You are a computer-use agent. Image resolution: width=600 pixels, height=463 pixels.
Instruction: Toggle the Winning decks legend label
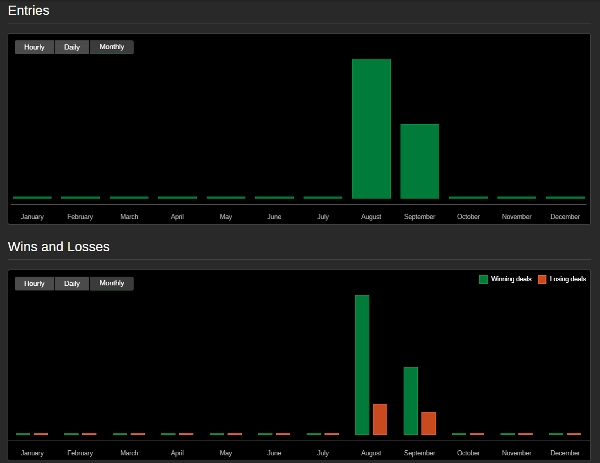coord(511,280)
